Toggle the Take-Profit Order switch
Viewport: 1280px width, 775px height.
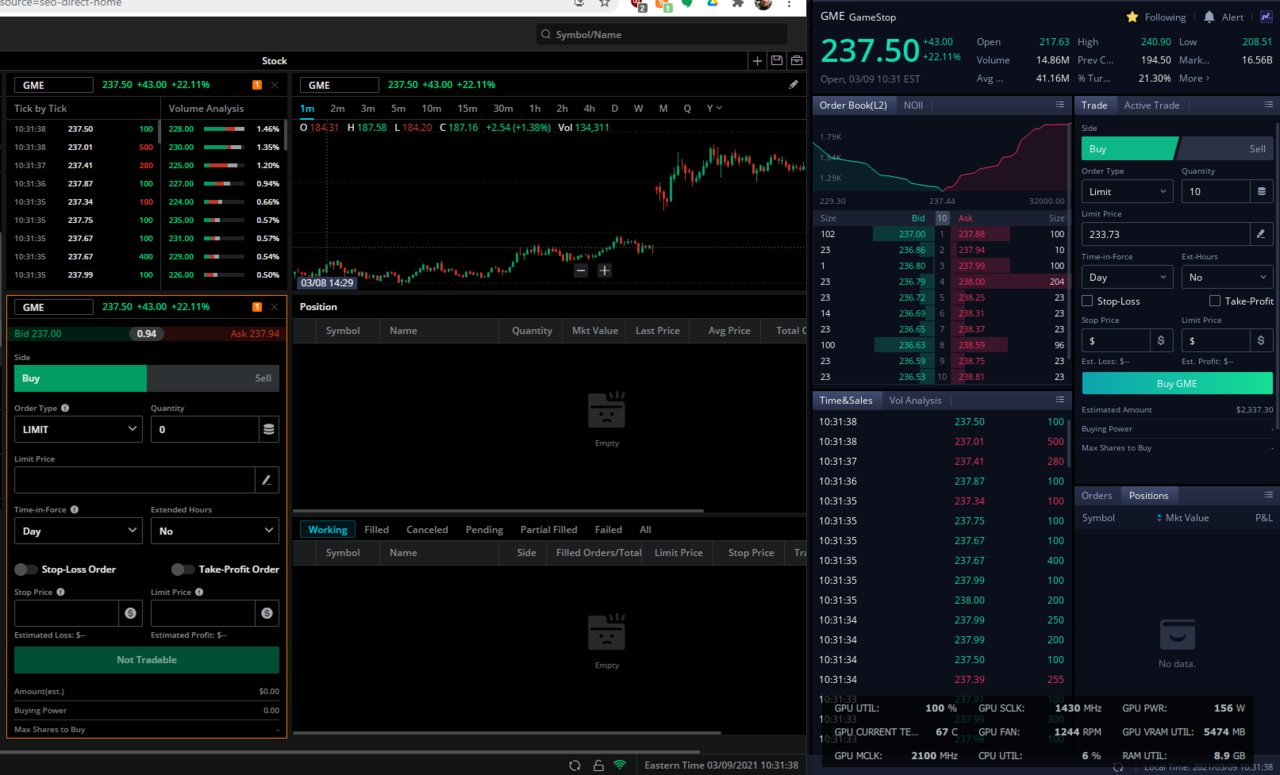click(x=183, y=569)
